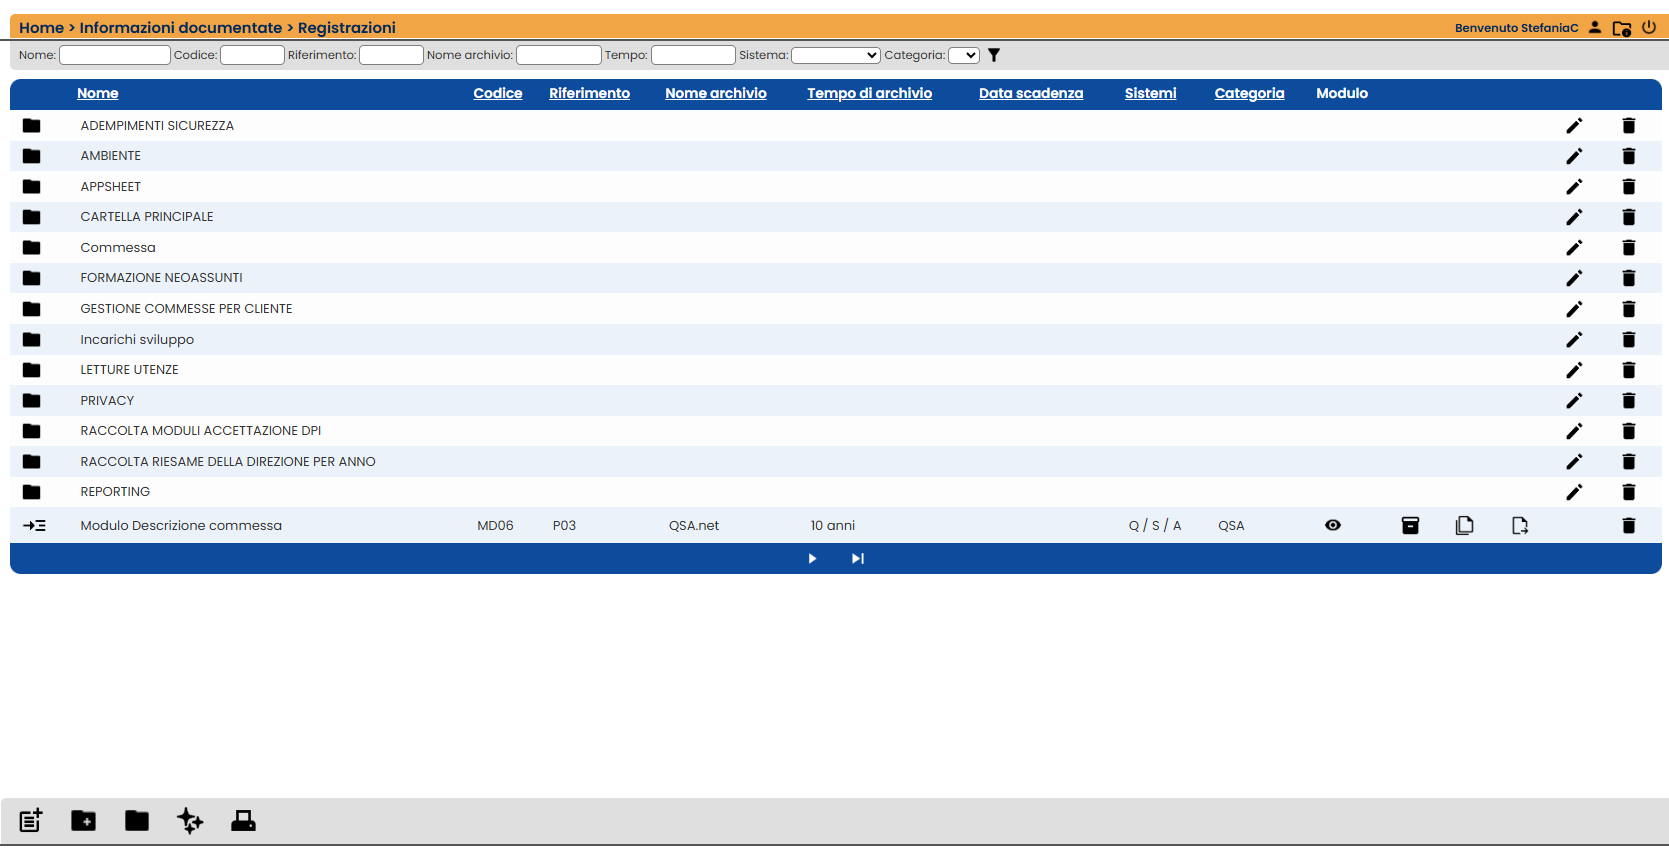Click the QSA.net archive name cell

click(x=694, y=526)
